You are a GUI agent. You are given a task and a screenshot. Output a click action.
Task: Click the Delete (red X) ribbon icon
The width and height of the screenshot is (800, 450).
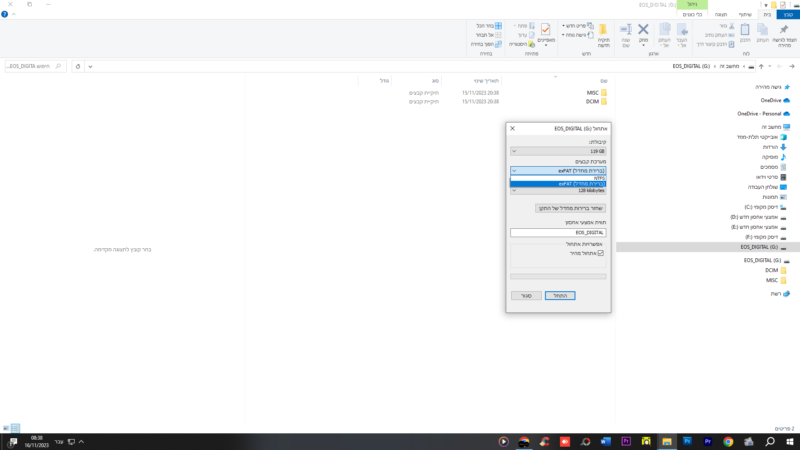click(x=643, y=32)
